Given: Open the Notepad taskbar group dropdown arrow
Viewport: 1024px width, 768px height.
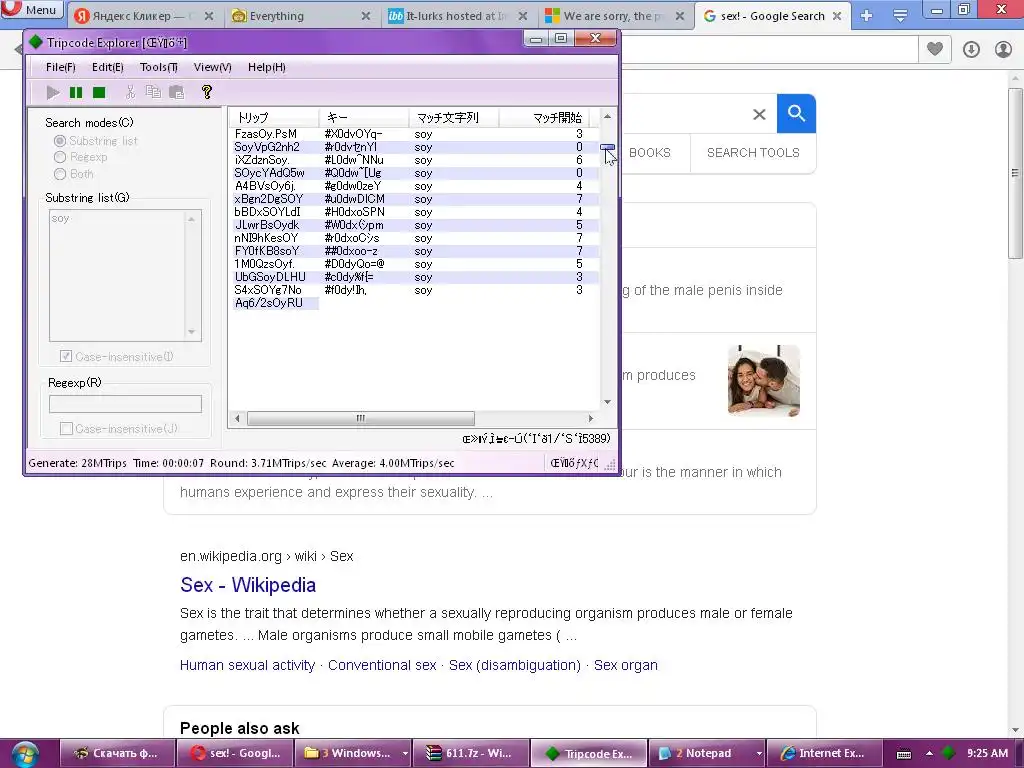Looking at the screenshot, I should tap(758, 754).
